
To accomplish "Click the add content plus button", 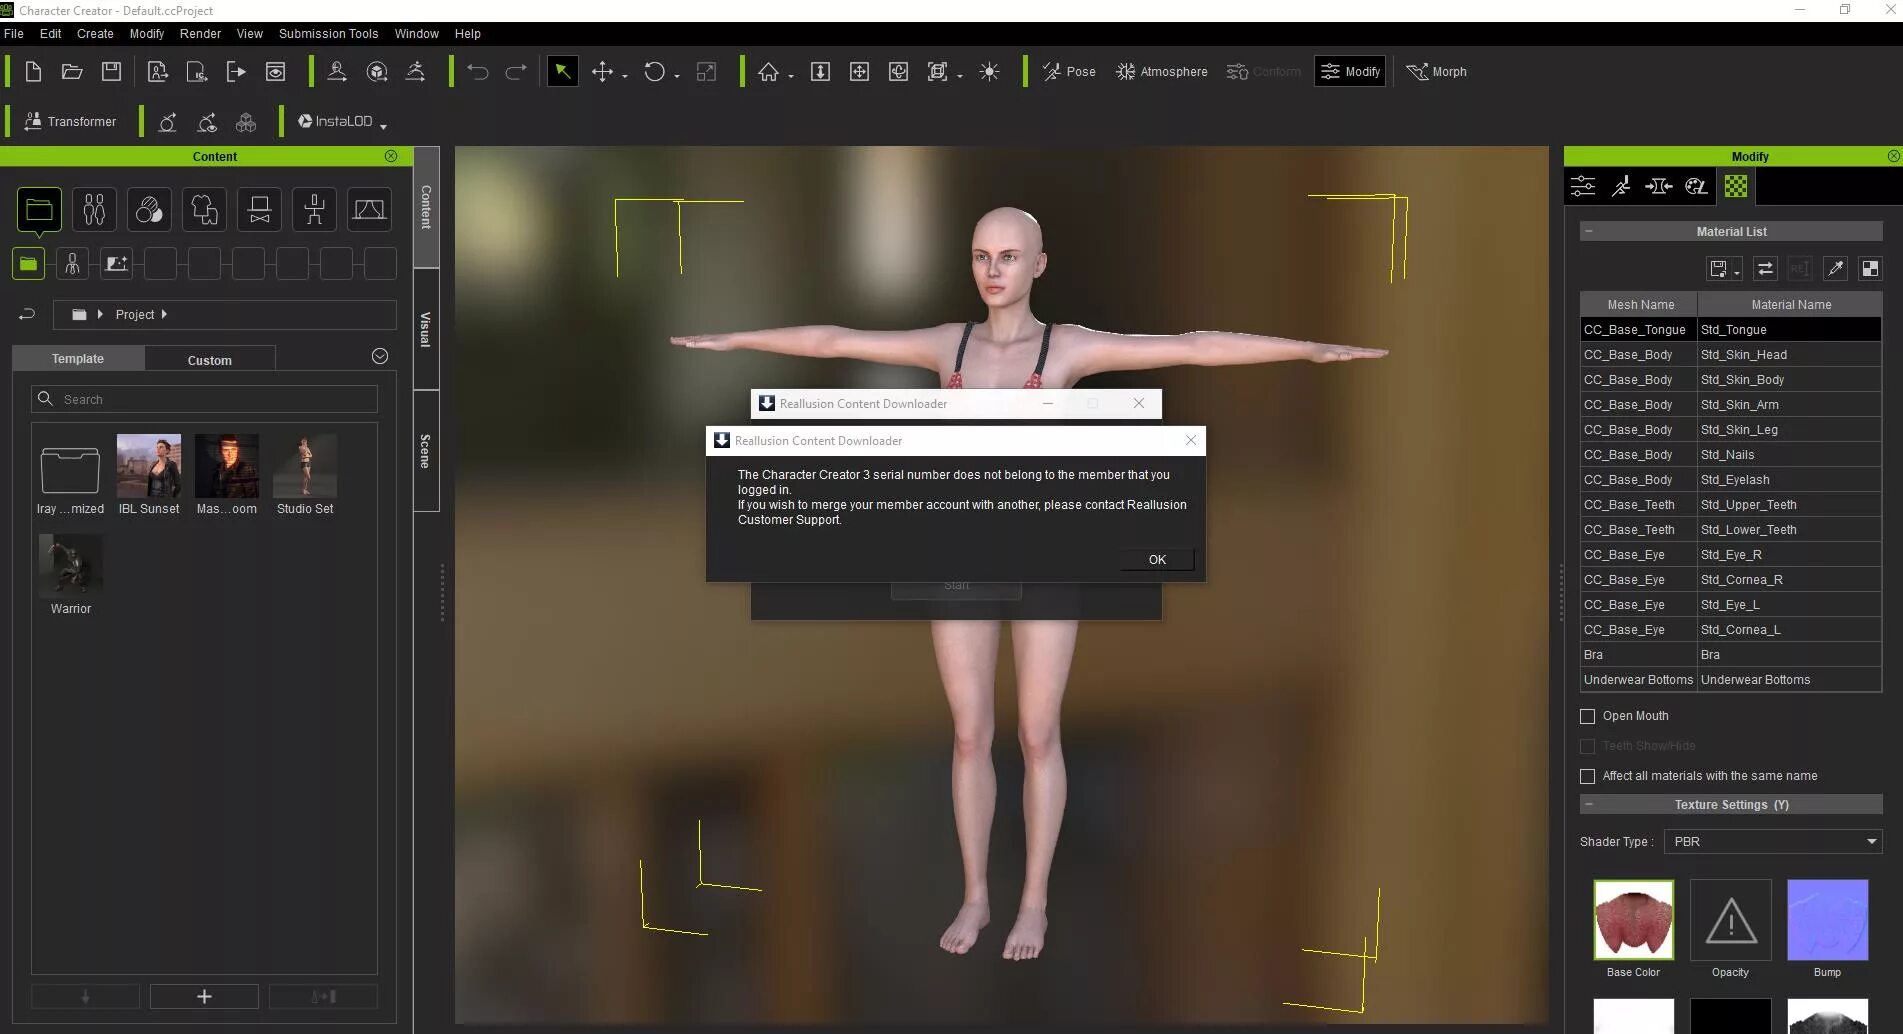I will 204,997.
